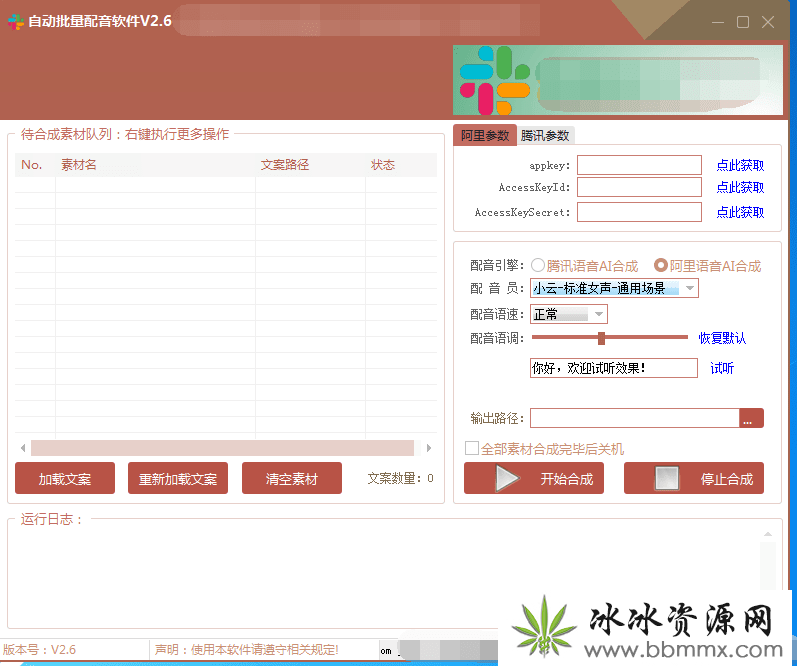Click the 状态 column header
The image size is (797, 666).
401,165
